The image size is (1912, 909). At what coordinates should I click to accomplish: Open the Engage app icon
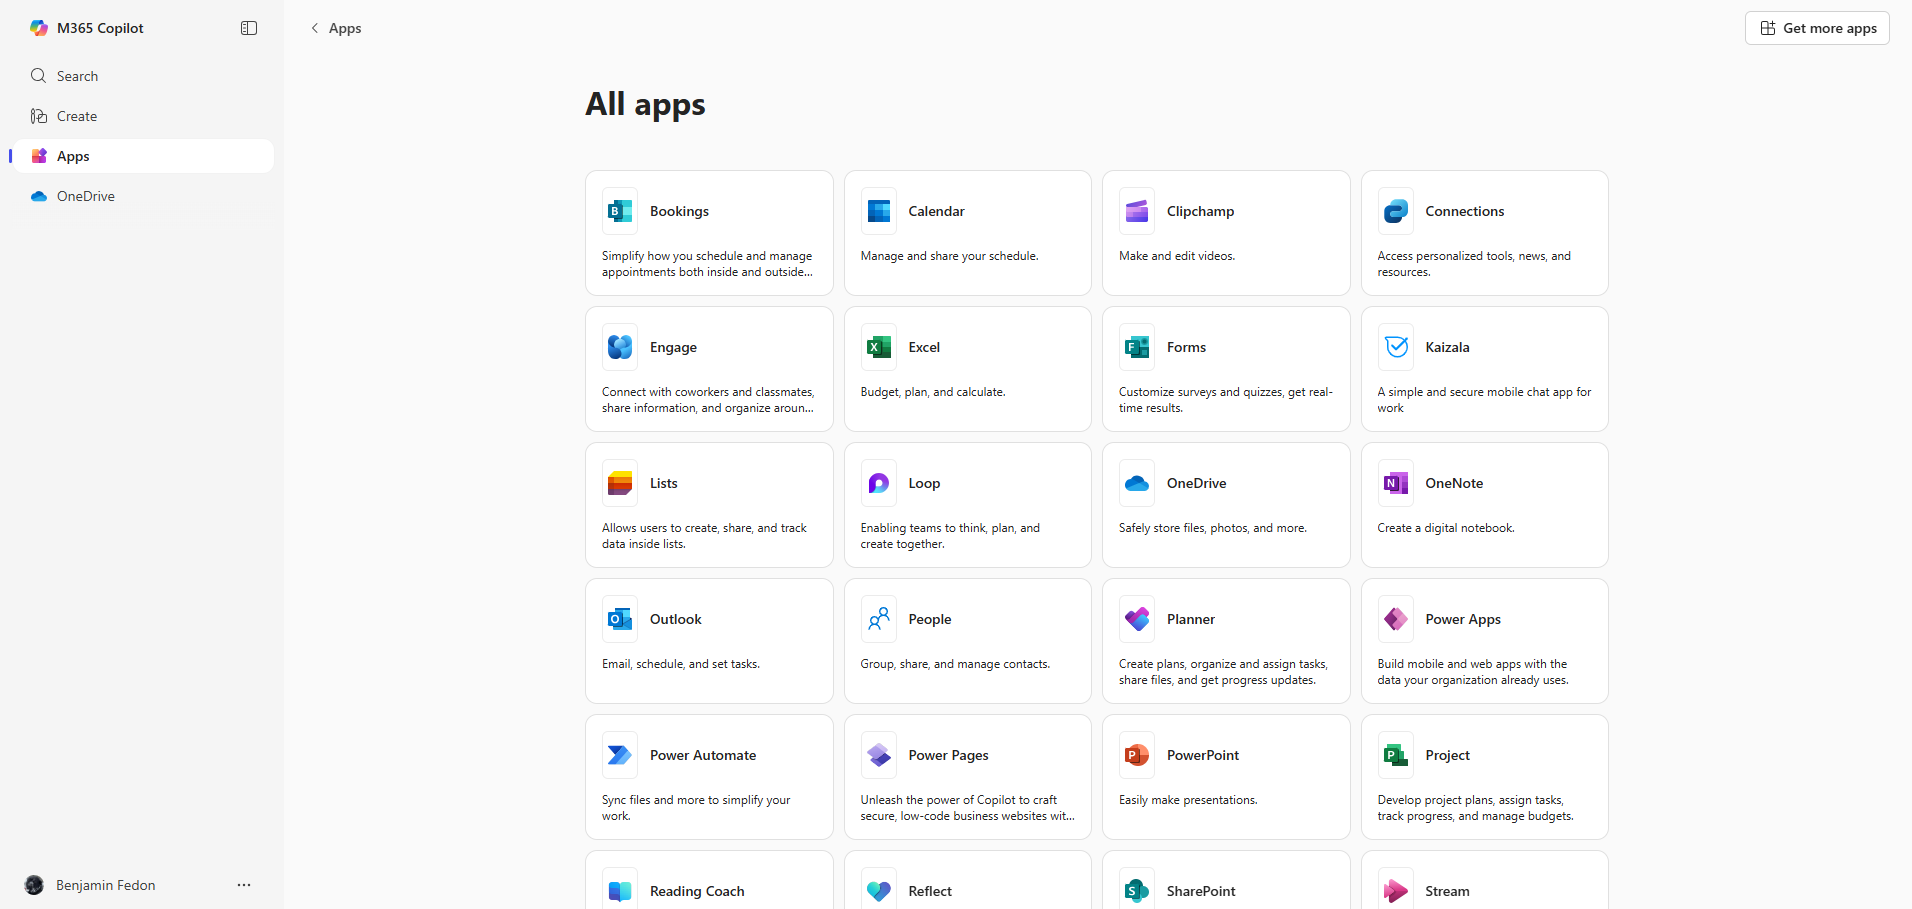tap(620, 347)
